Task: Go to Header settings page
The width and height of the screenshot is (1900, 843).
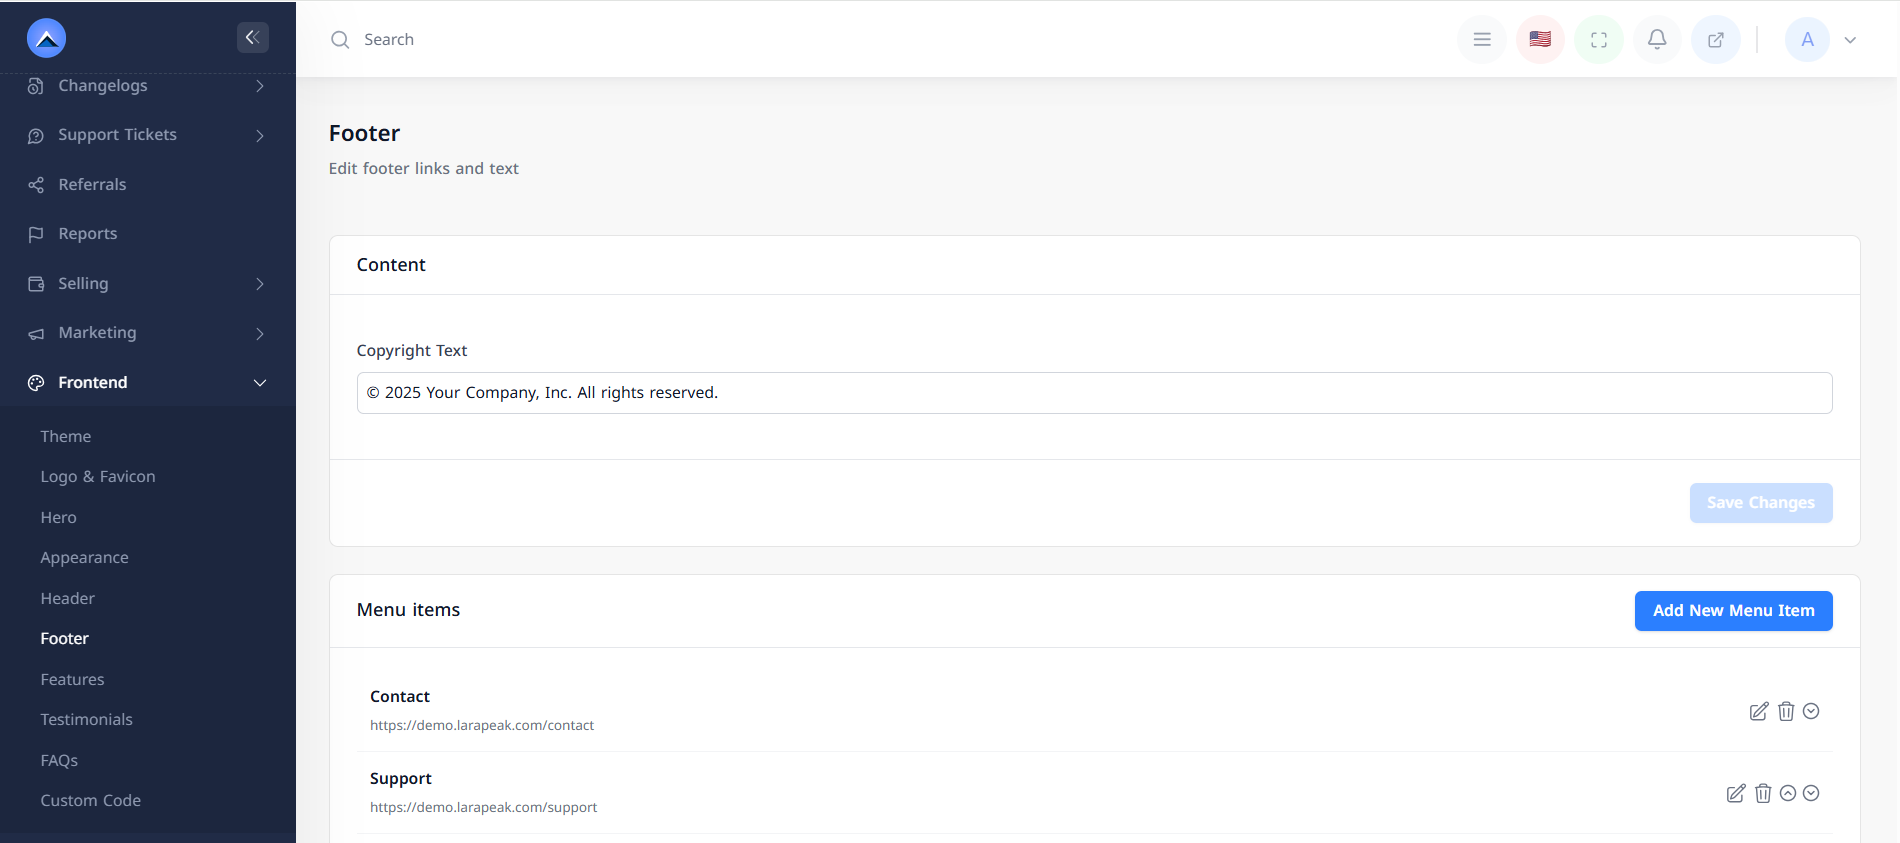Action: coord(68,598)
